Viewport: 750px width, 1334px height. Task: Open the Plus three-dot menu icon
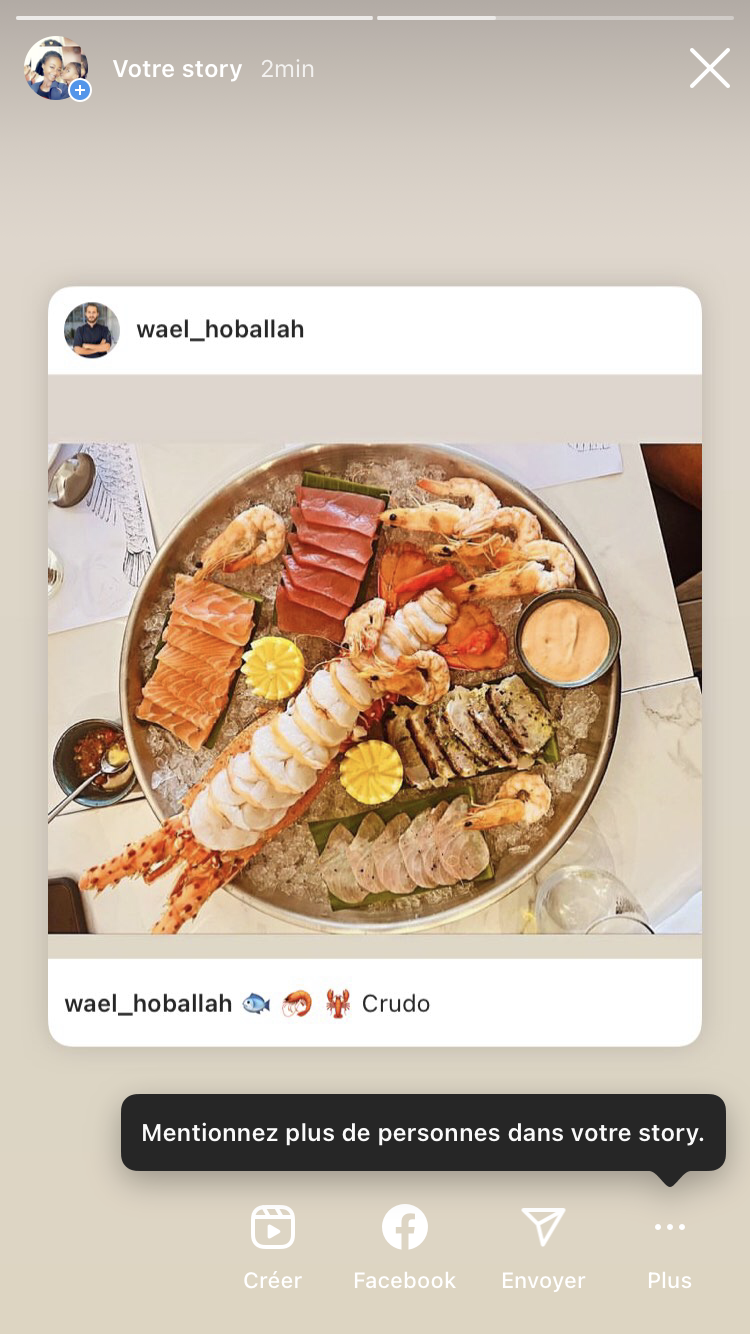pos(669,1227)
